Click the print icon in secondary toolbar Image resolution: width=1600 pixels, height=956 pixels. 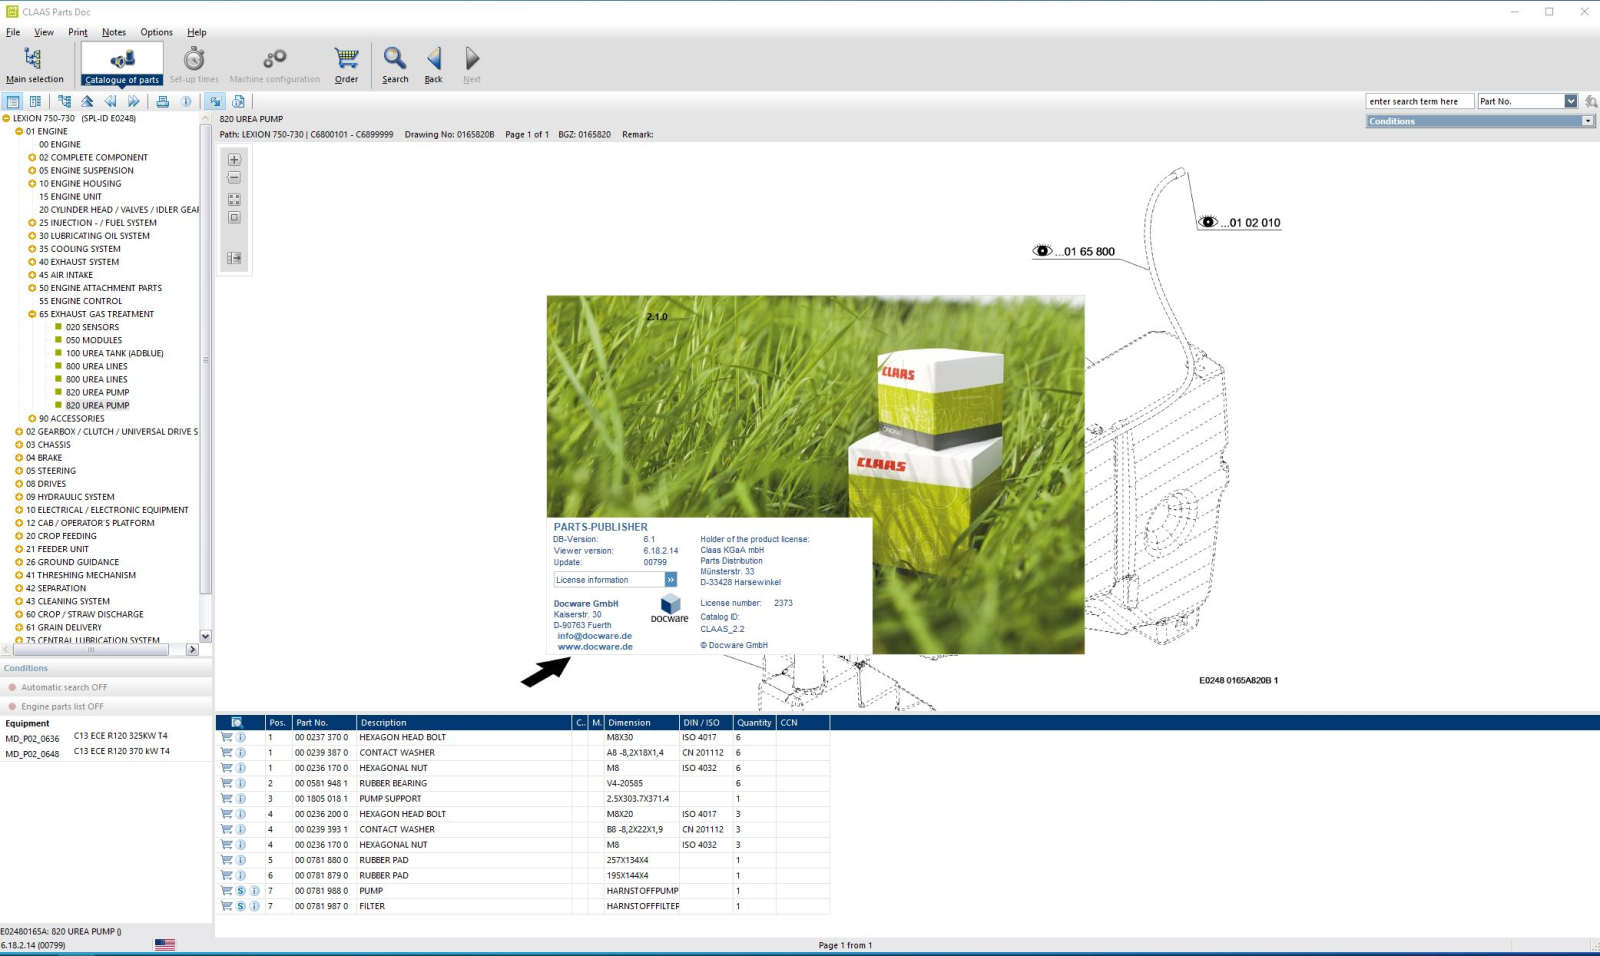pyautogui.click(x=162, y=101)
